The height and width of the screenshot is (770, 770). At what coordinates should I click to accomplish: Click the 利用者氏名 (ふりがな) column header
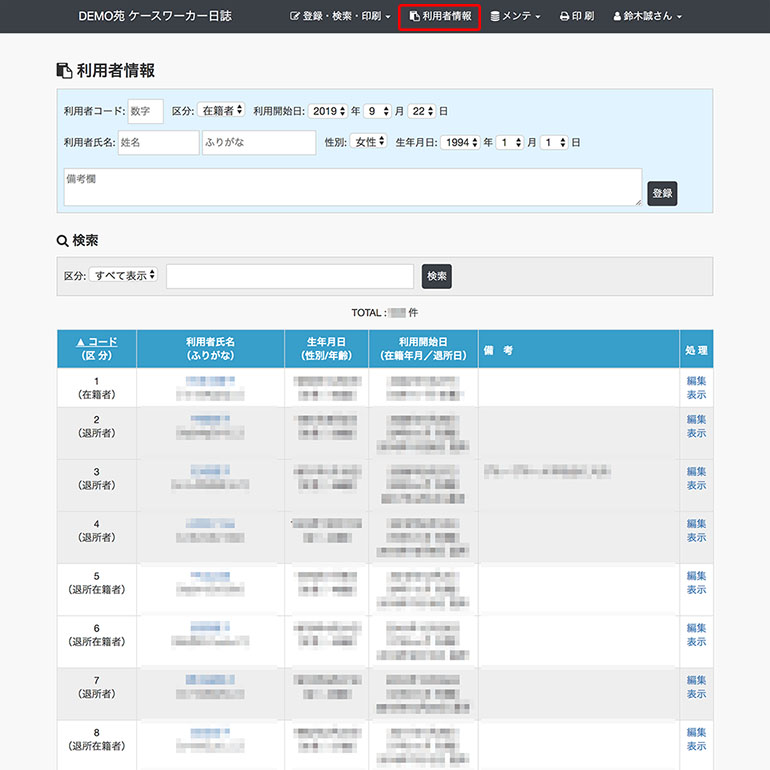tap(210, 349)
